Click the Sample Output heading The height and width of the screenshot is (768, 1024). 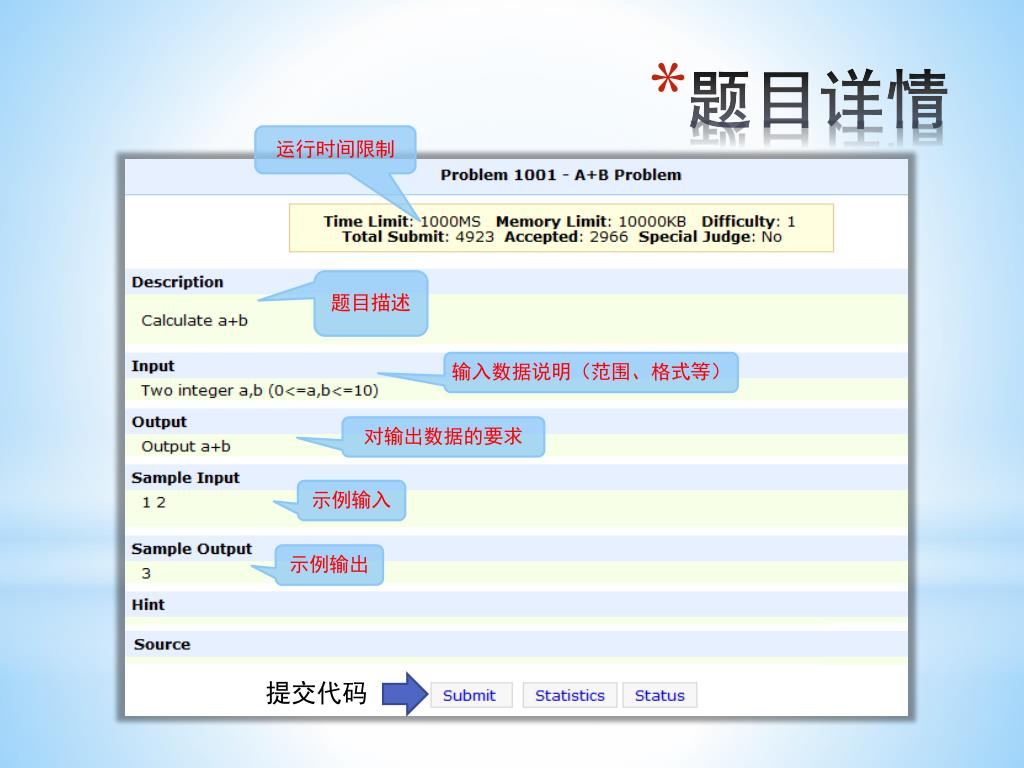[191, 549]
